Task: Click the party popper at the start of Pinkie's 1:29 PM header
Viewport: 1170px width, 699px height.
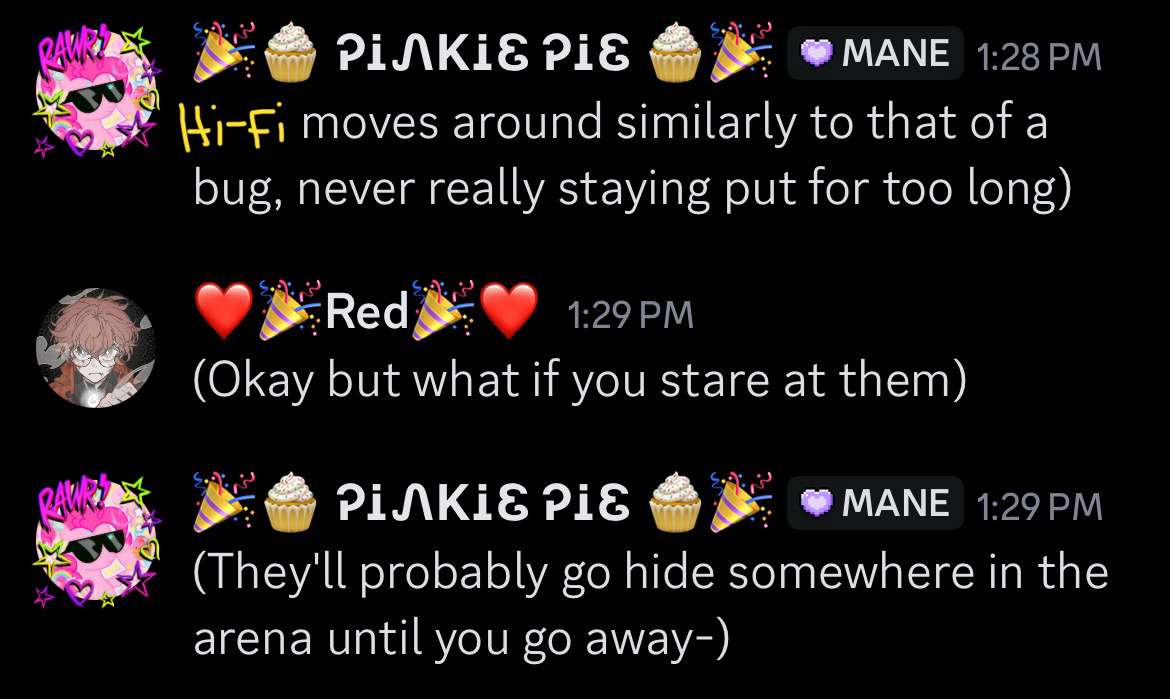Action: [223, 501]
